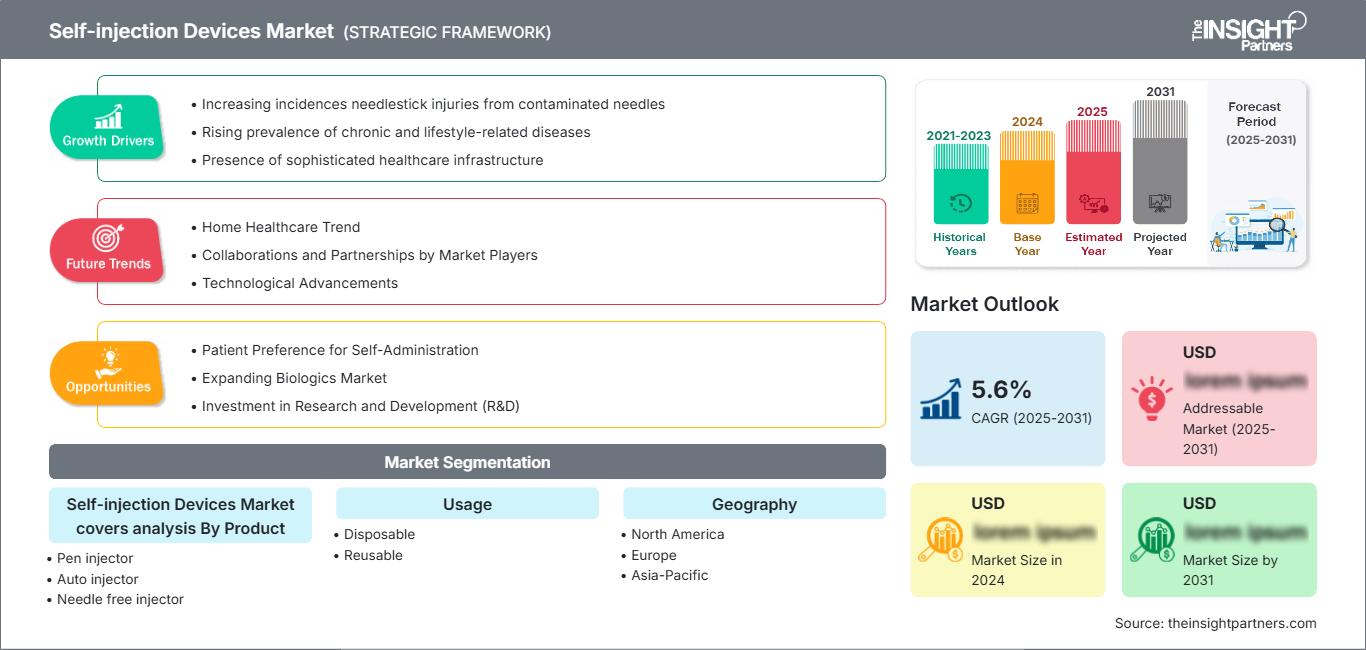Switch to the Usage tab

coord(467,503)
